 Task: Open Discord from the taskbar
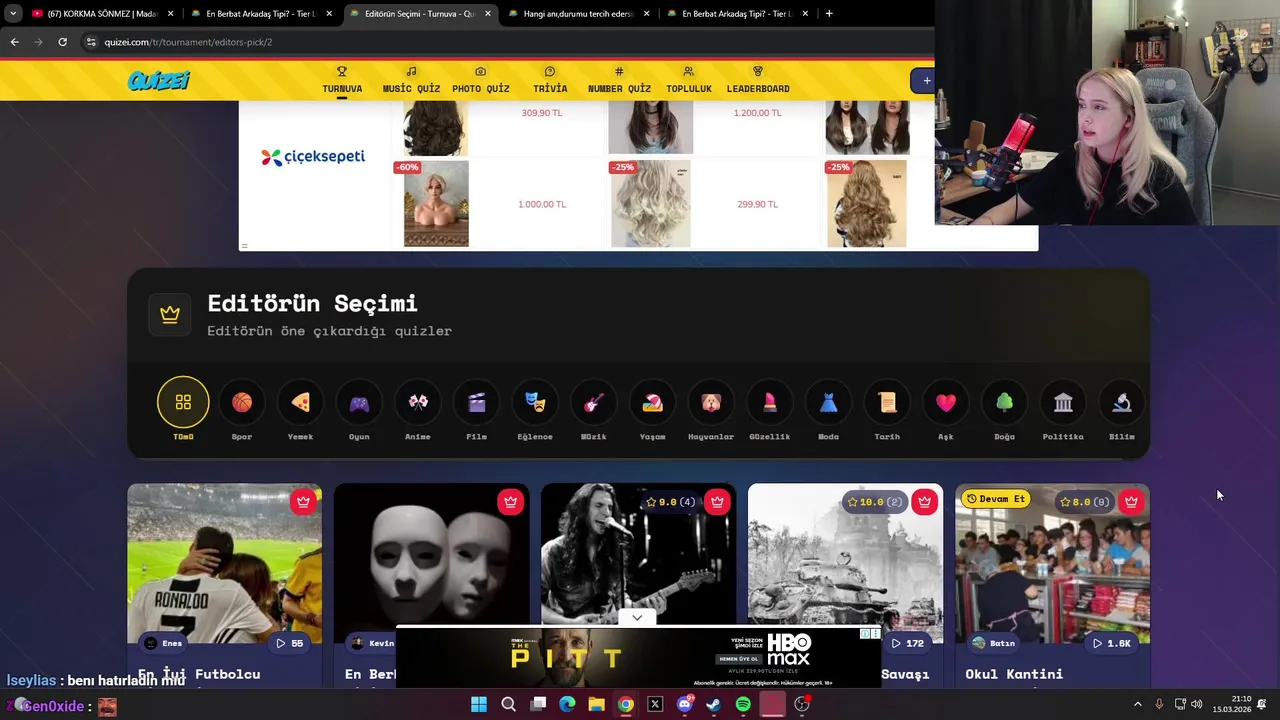685,704
